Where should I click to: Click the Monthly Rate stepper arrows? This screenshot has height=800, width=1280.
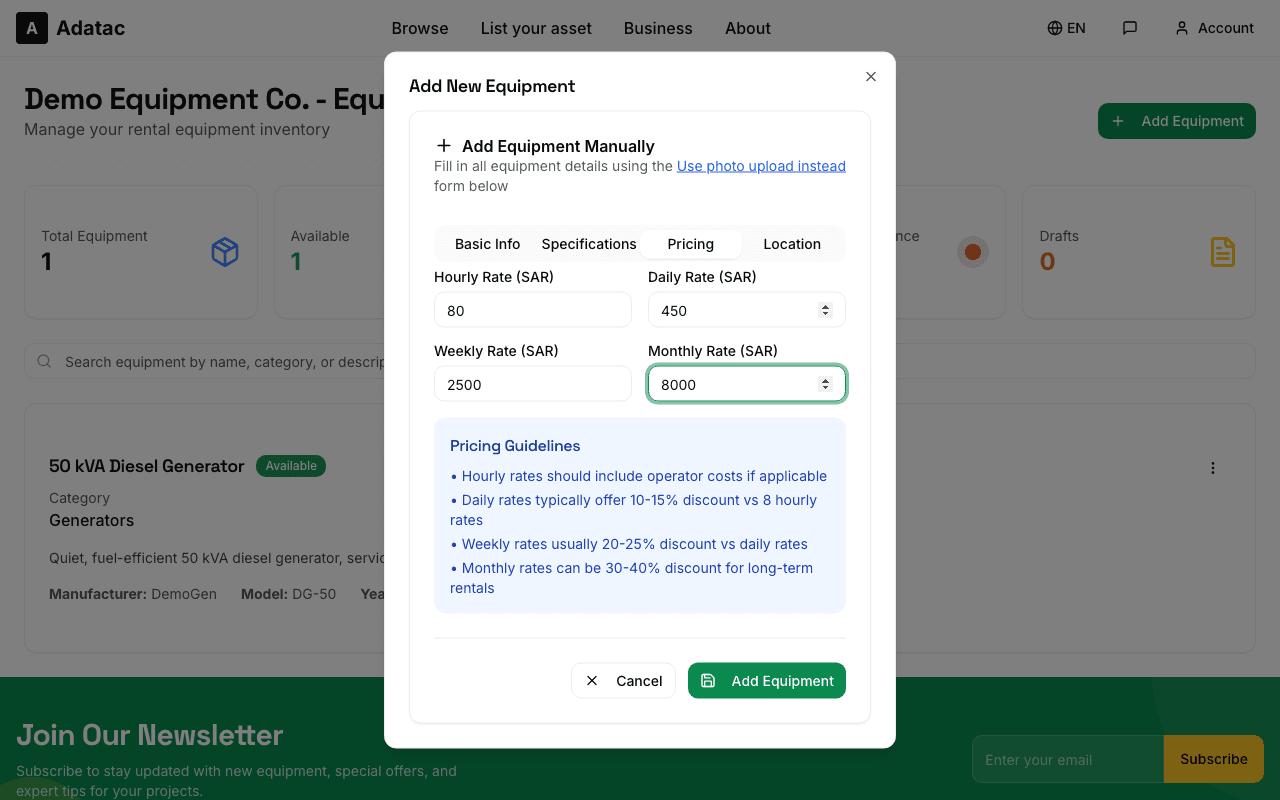coord(825,384)
